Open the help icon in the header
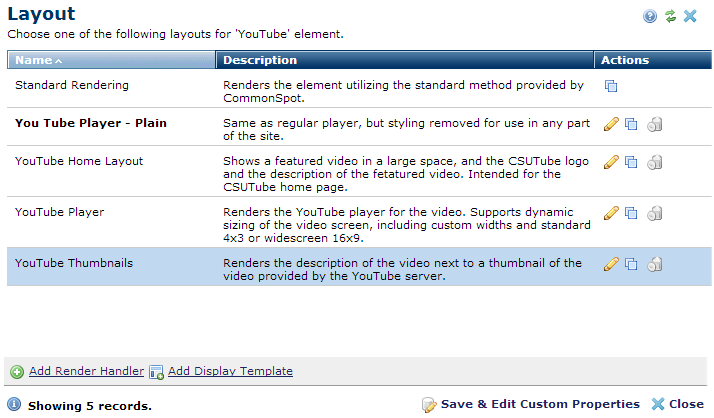This screenshot has width=714, height=418. coord(651,16)
